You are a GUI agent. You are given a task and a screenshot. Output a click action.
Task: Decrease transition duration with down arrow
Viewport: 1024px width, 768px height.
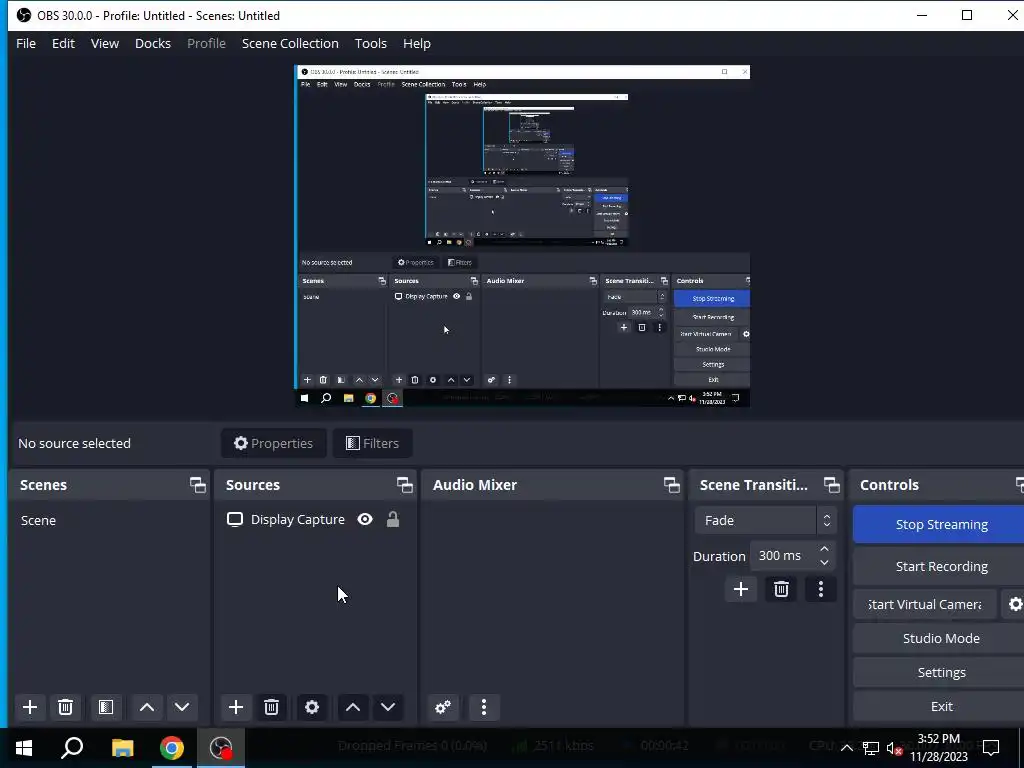(824, 563)
